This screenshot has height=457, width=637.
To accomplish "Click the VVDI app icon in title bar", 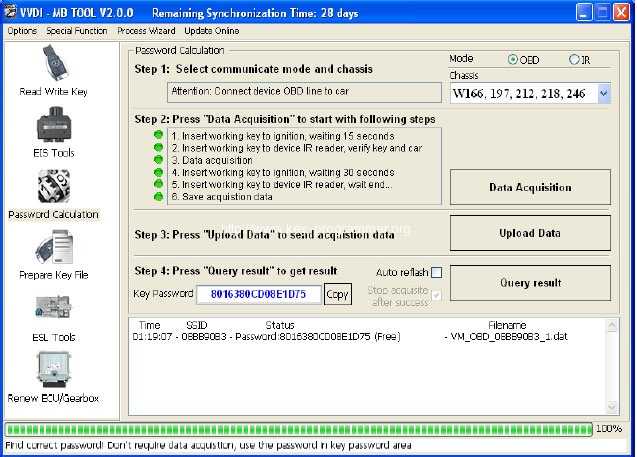I will point(13,13).
